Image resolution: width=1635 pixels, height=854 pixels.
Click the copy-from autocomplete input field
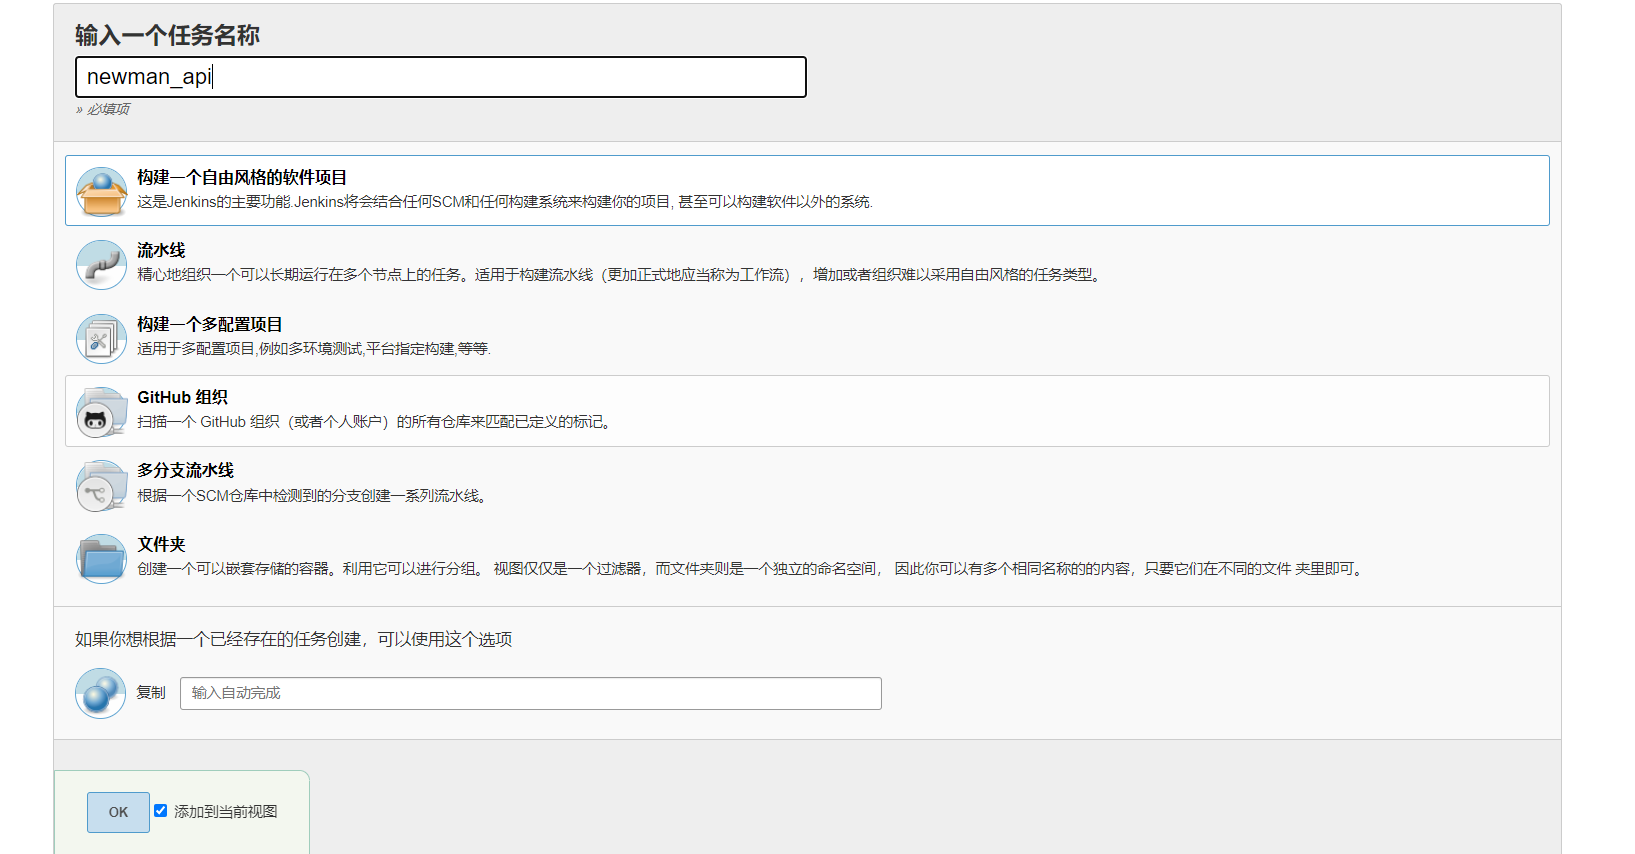(x=531, y=693)
